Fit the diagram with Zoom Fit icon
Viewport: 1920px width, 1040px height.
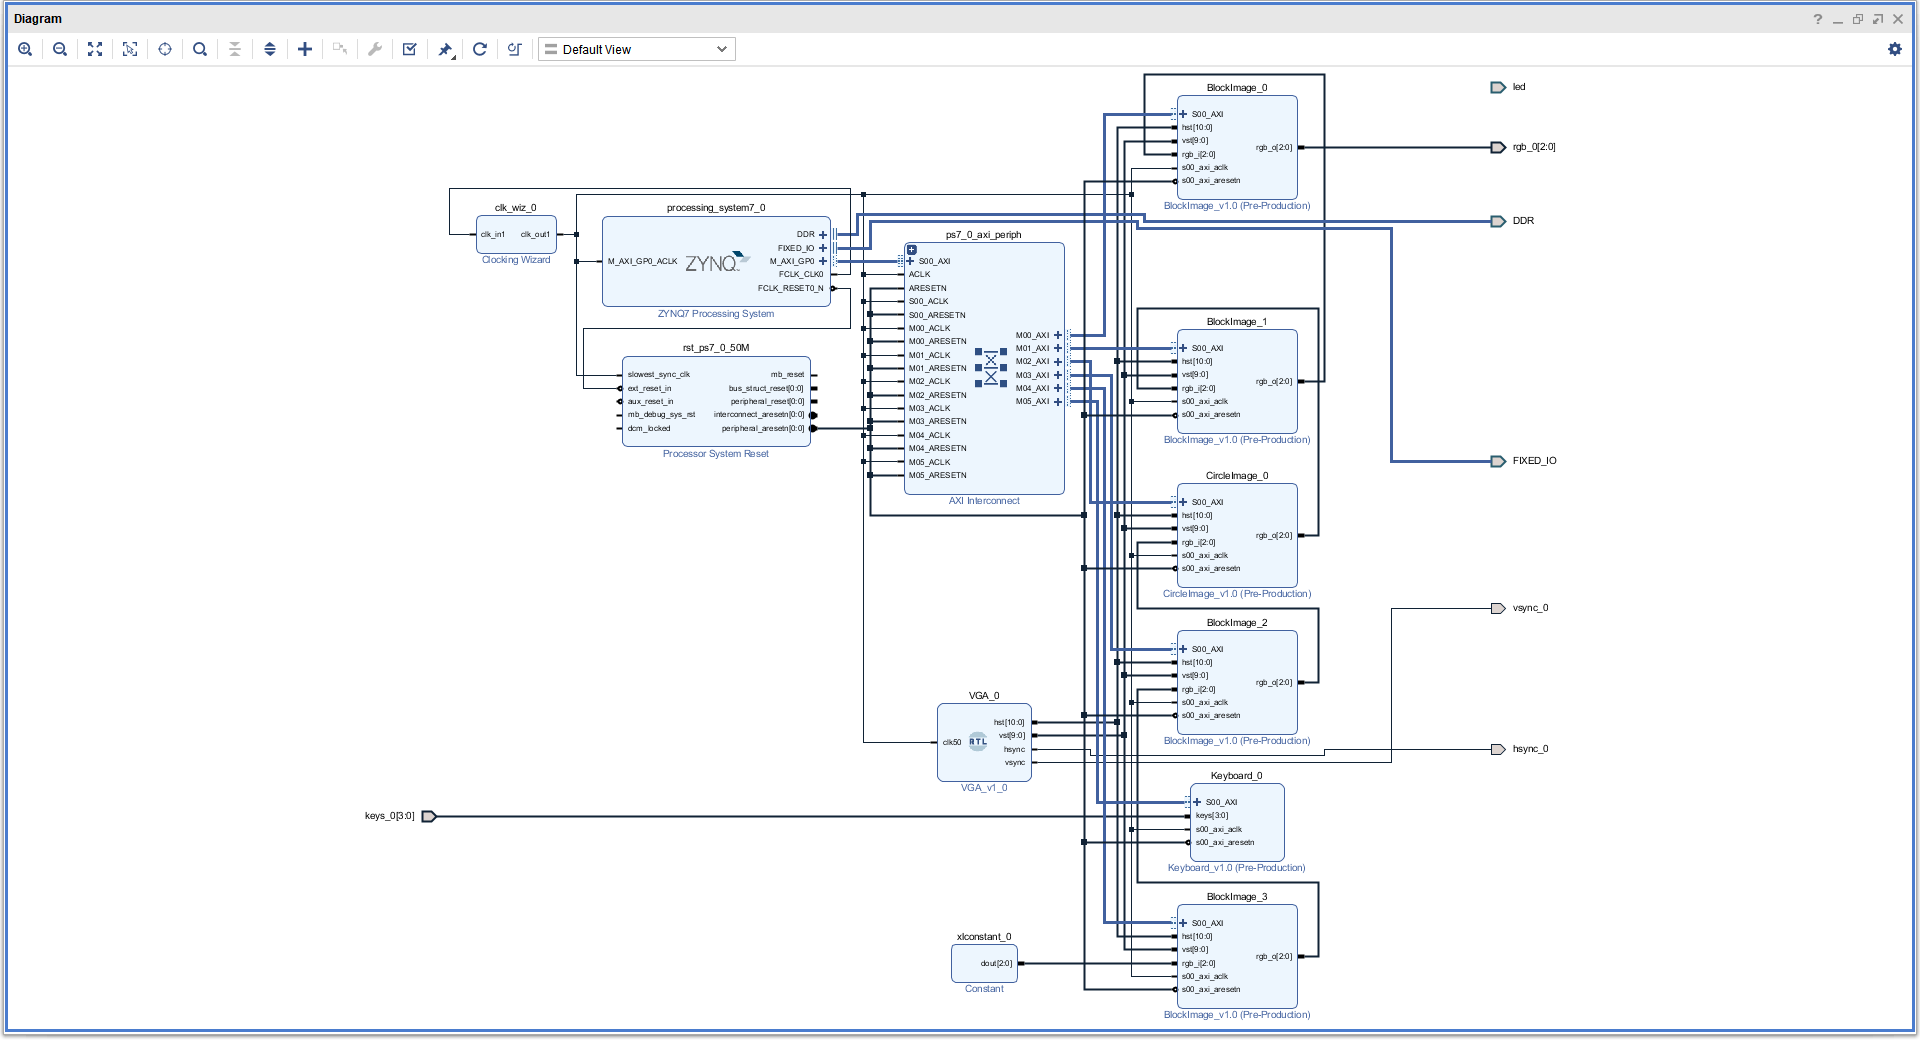click(x=95, y=49)
